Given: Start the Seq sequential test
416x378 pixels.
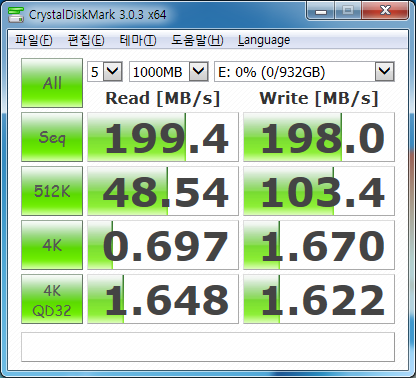Looking at the screenshot, I should (x=52, y=137).
